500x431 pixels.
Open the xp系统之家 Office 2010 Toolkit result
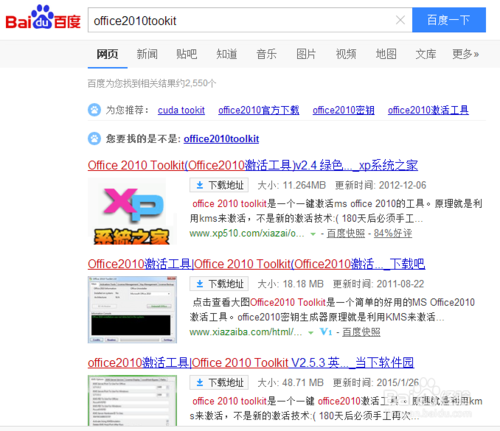click(x=253, y=165)
